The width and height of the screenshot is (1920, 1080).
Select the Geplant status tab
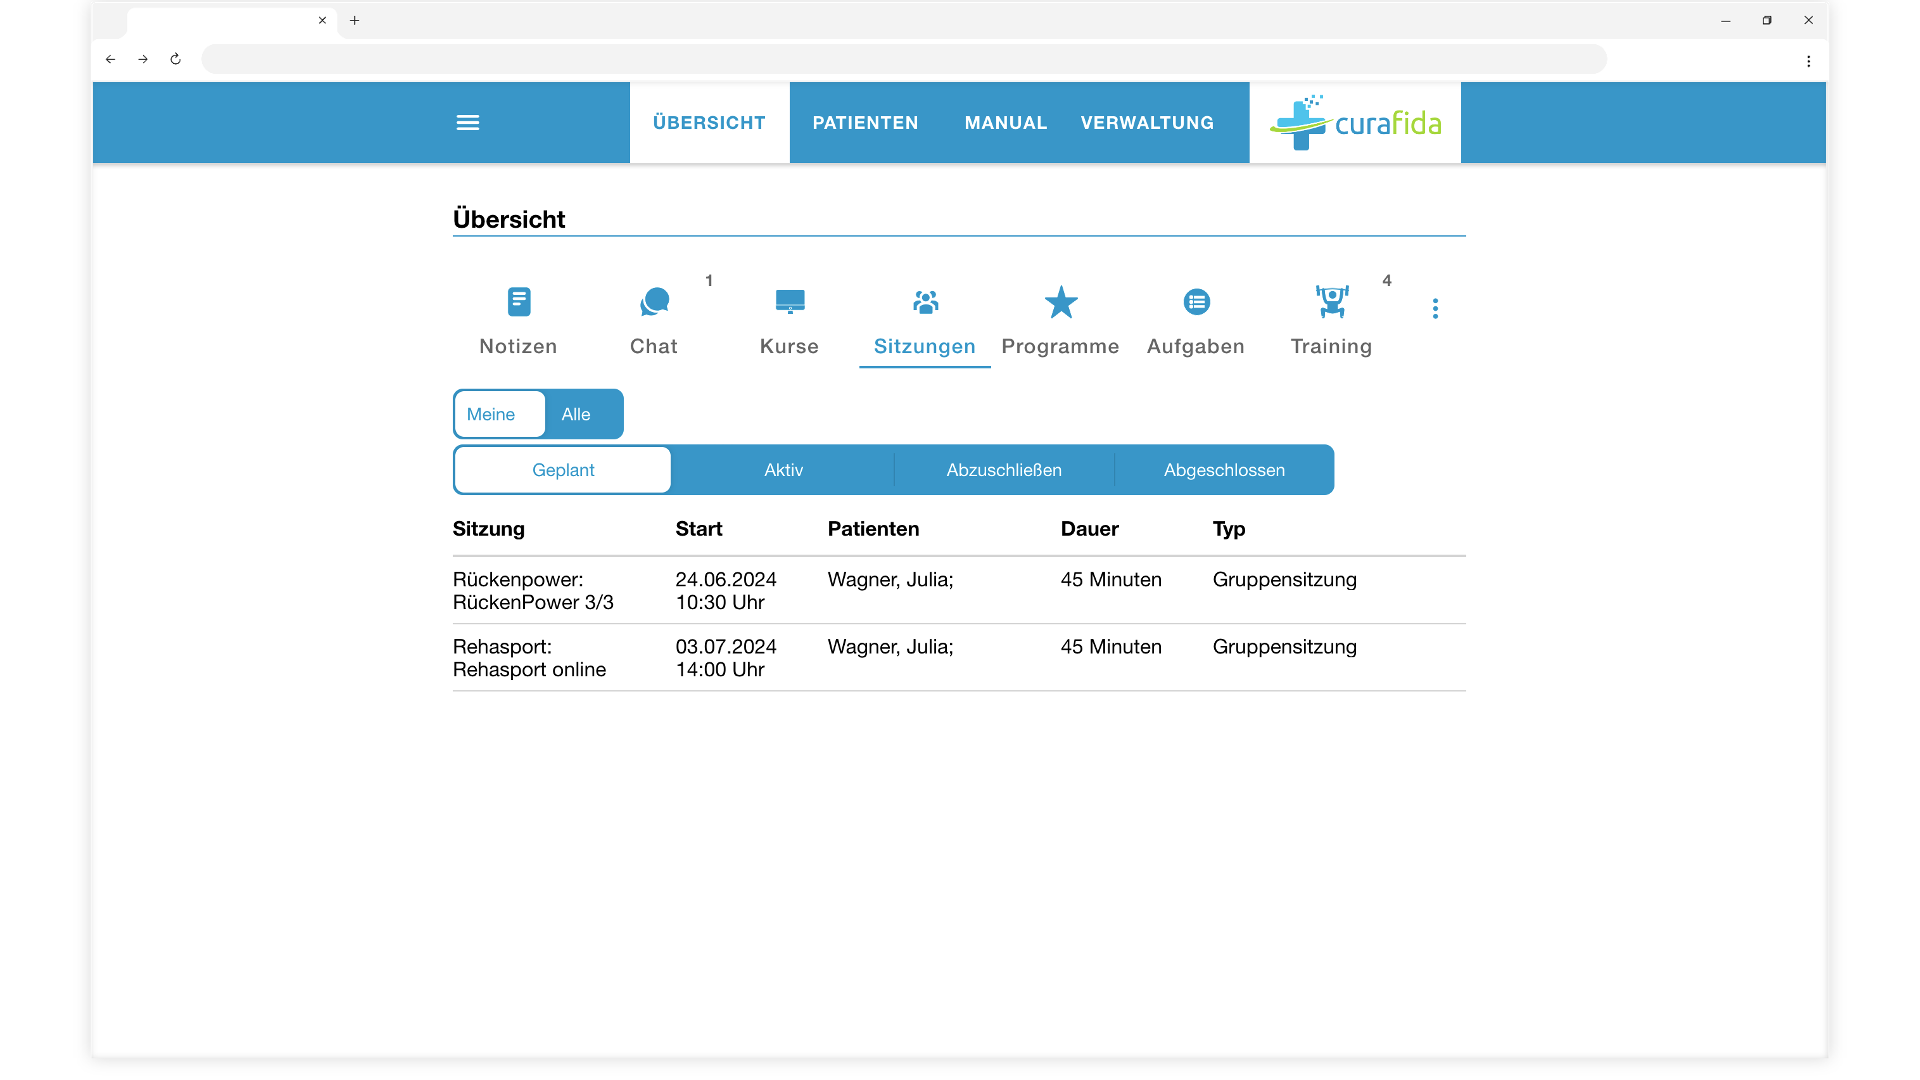563,470
